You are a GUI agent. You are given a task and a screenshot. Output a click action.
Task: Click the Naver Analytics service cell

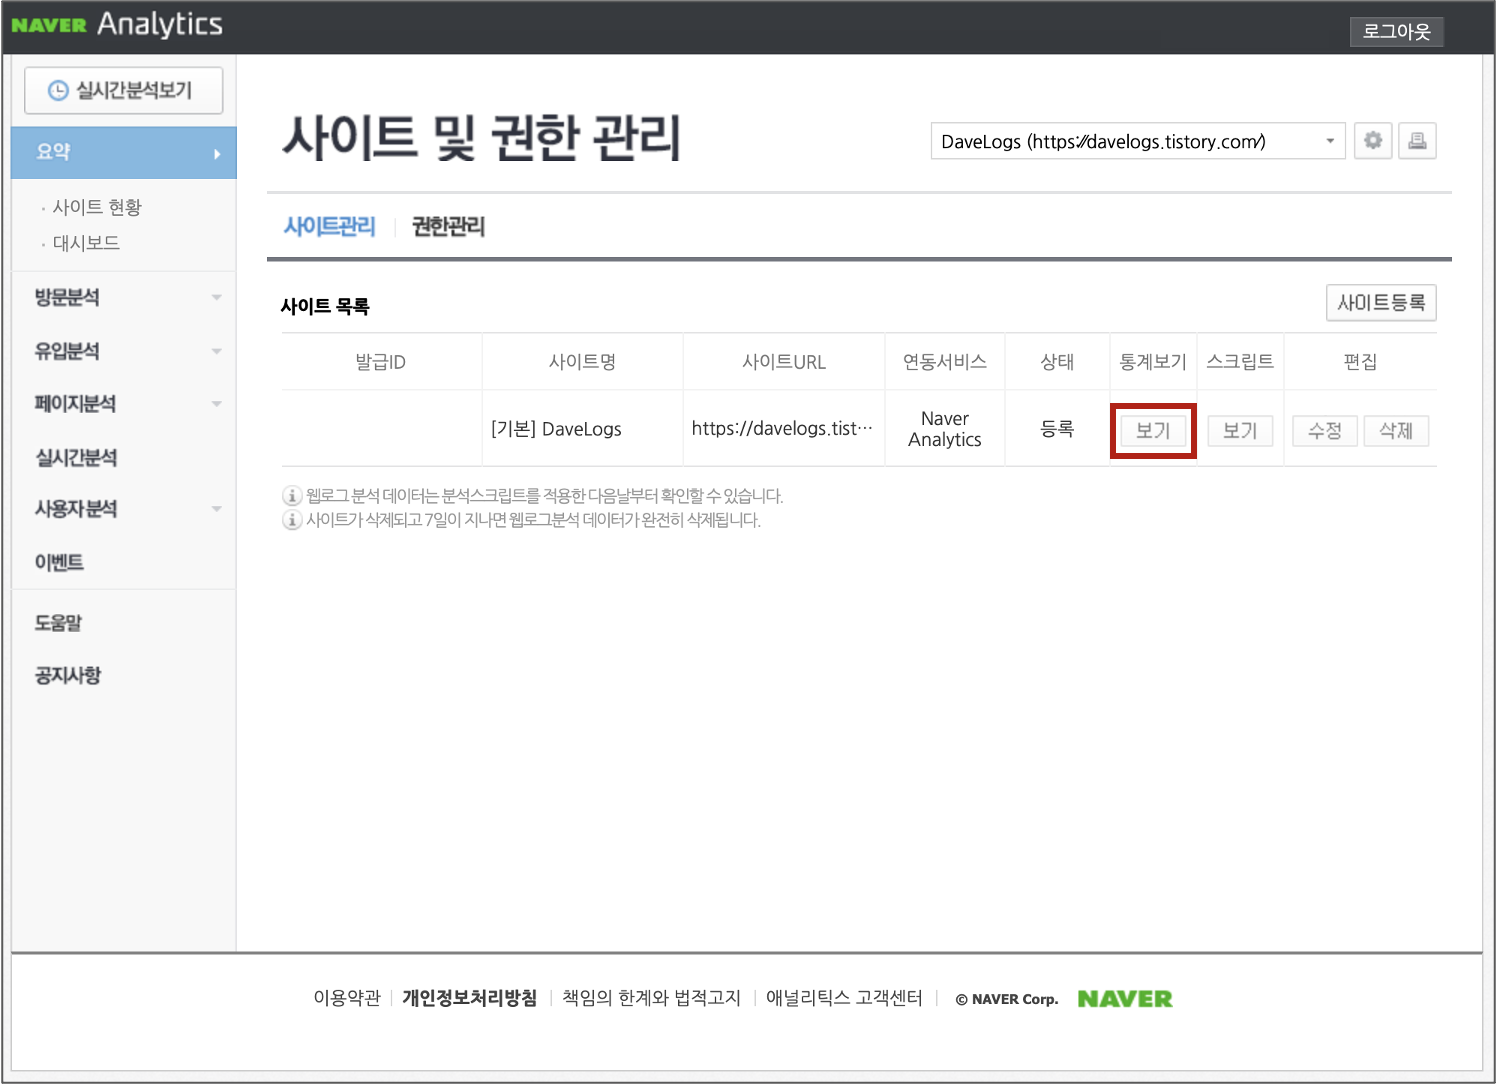[x=945, y=429]
